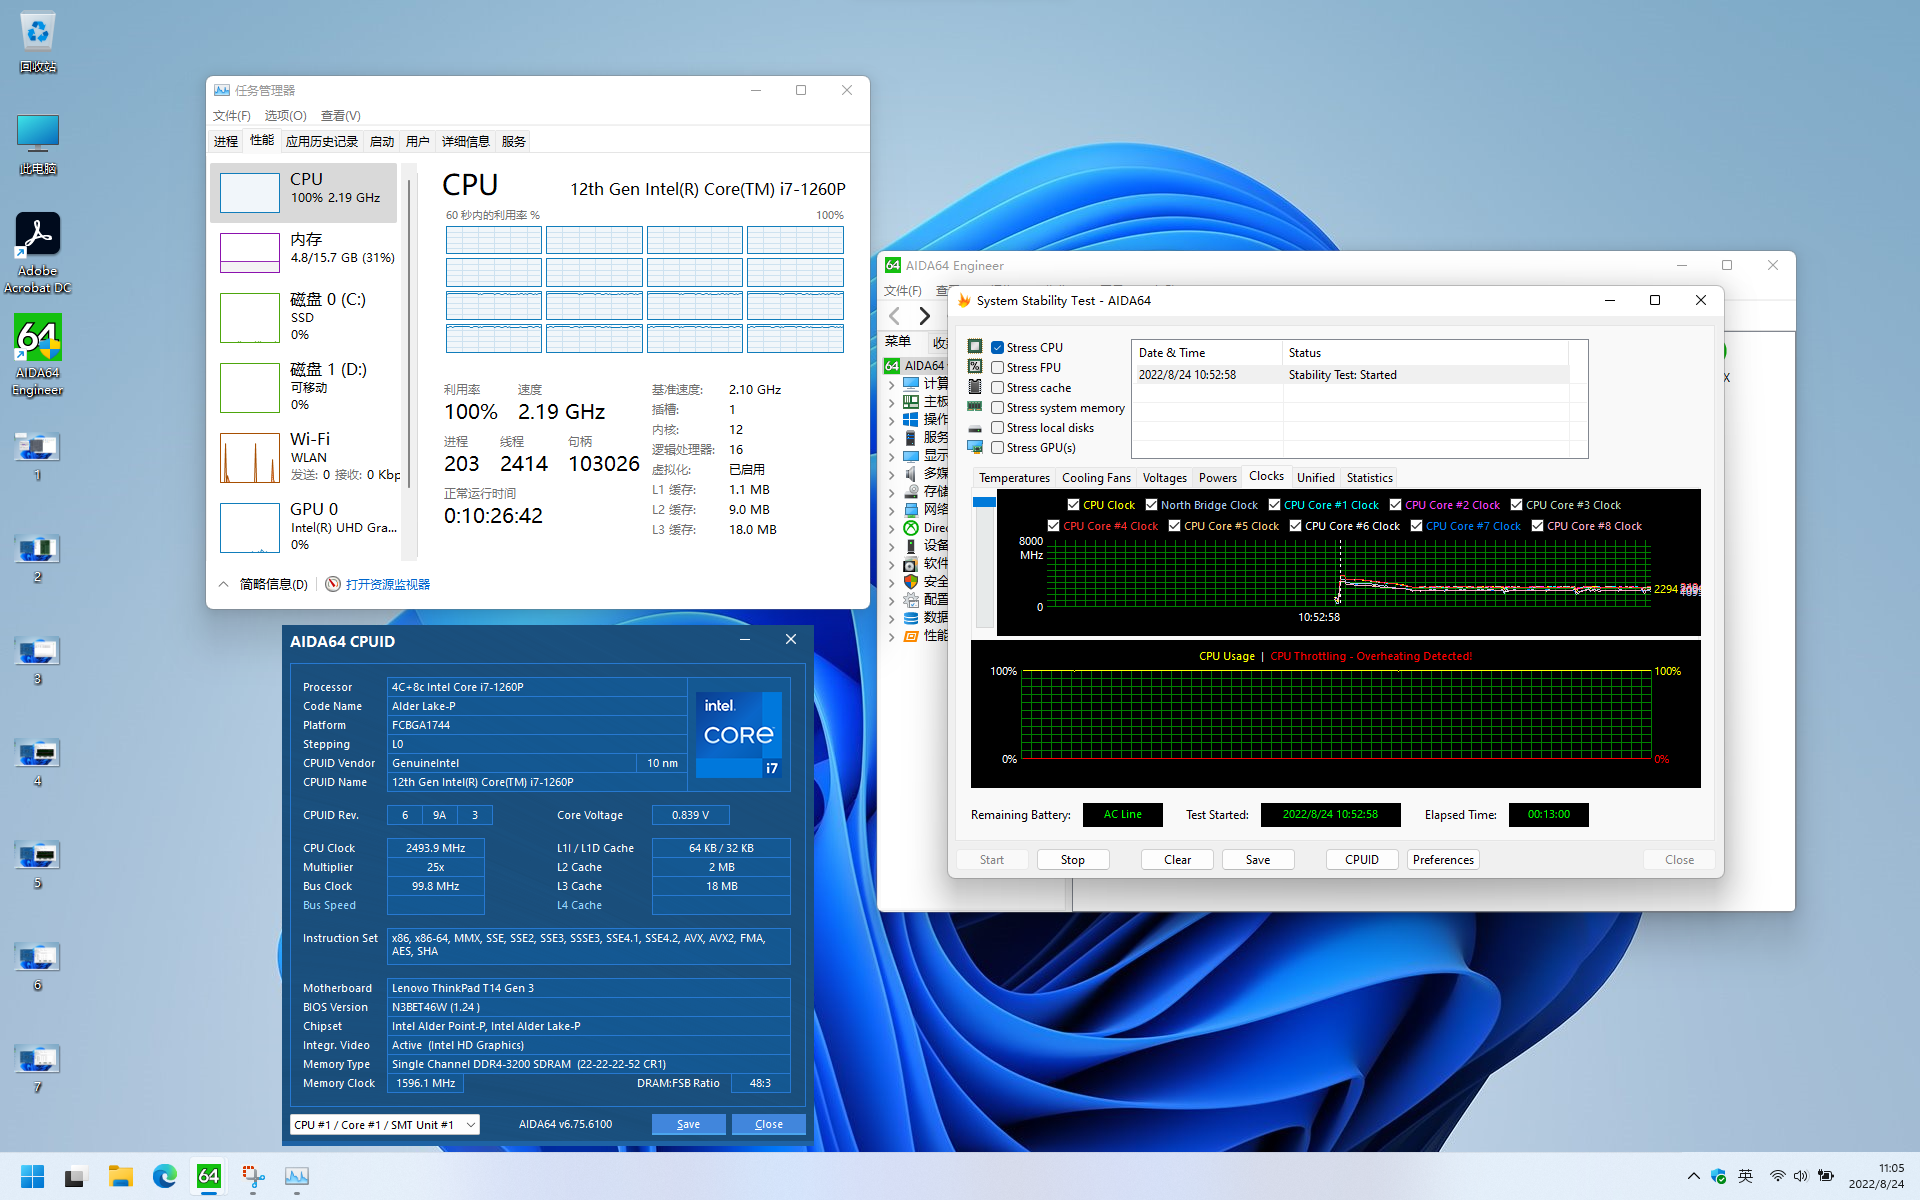Toggle North Bridge Clock graph checkbox
Screen dimensions: 1920x1200
point(1151,505)
